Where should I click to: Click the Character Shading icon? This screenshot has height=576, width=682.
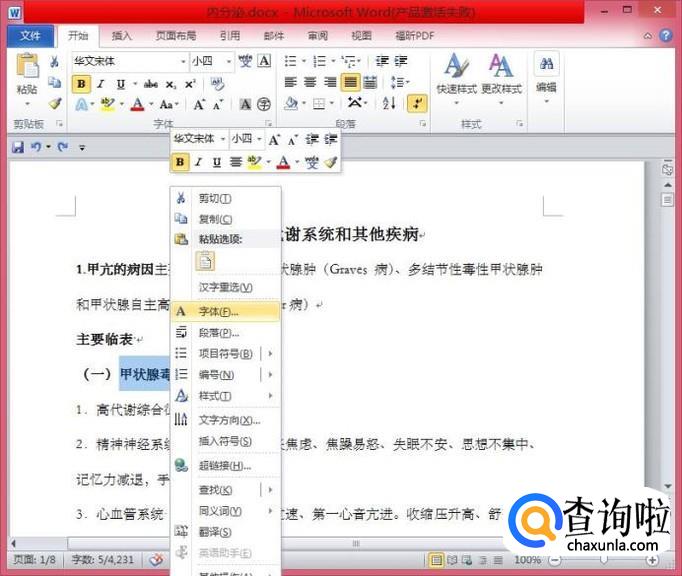(x=245, y=104)
